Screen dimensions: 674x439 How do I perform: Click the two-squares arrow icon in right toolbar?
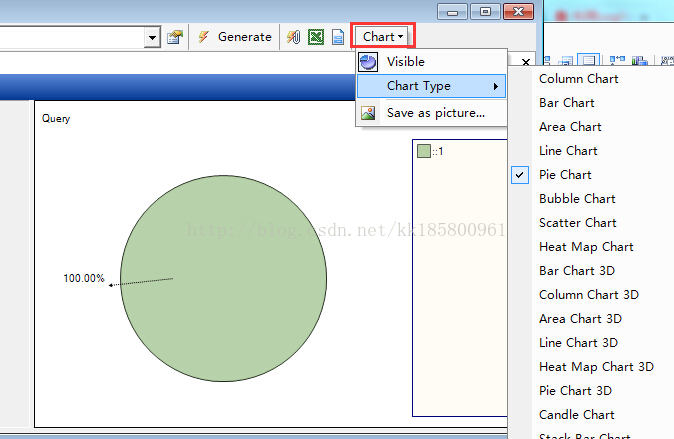tap(617, 60)
